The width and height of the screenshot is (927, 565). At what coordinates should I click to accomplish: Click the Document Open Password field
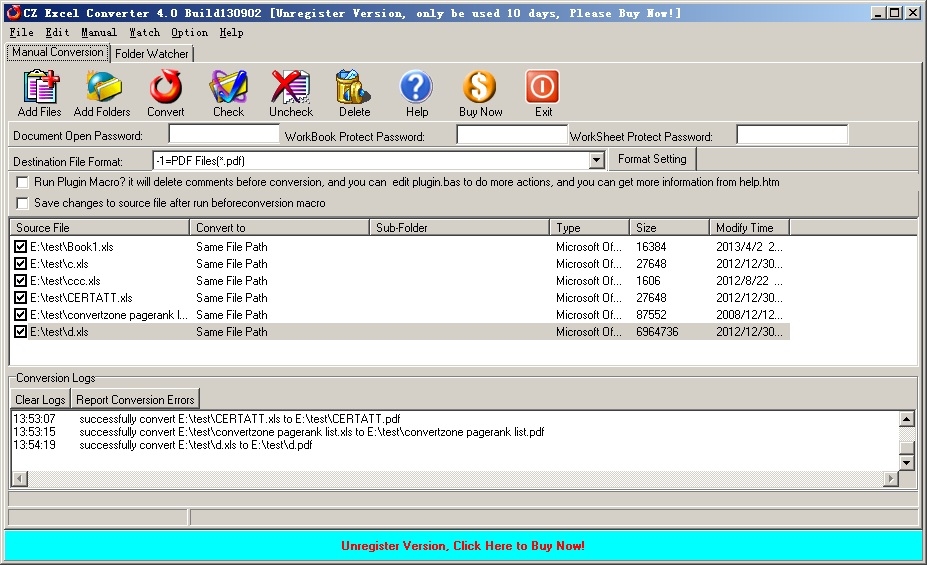coord(224,134)
